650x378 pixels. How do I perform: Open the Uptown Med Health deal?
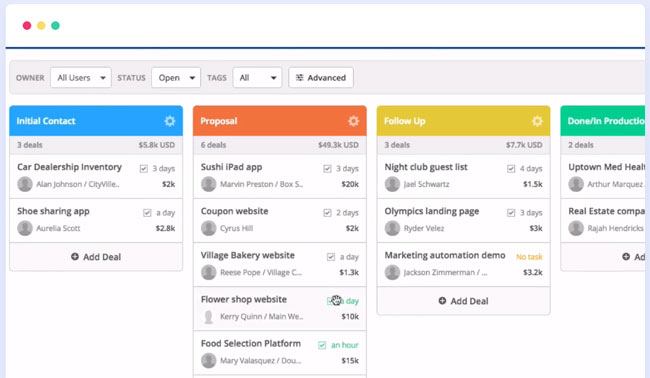(x=606, y=167)
